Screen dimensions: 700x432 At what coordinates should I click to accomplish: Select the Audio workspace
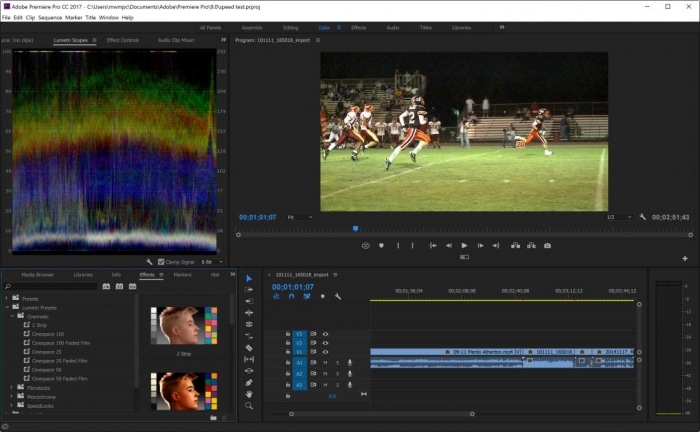(x=392, y=28)
